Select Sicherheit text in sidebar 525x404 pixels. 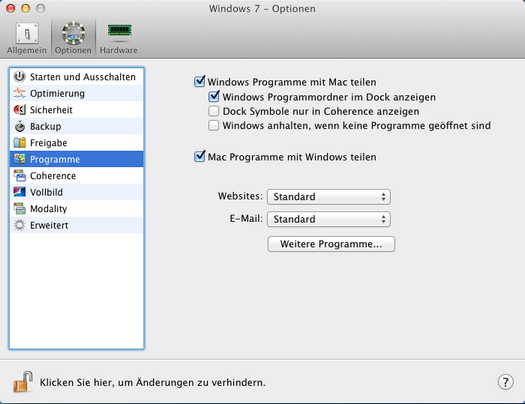coord(51,110)
